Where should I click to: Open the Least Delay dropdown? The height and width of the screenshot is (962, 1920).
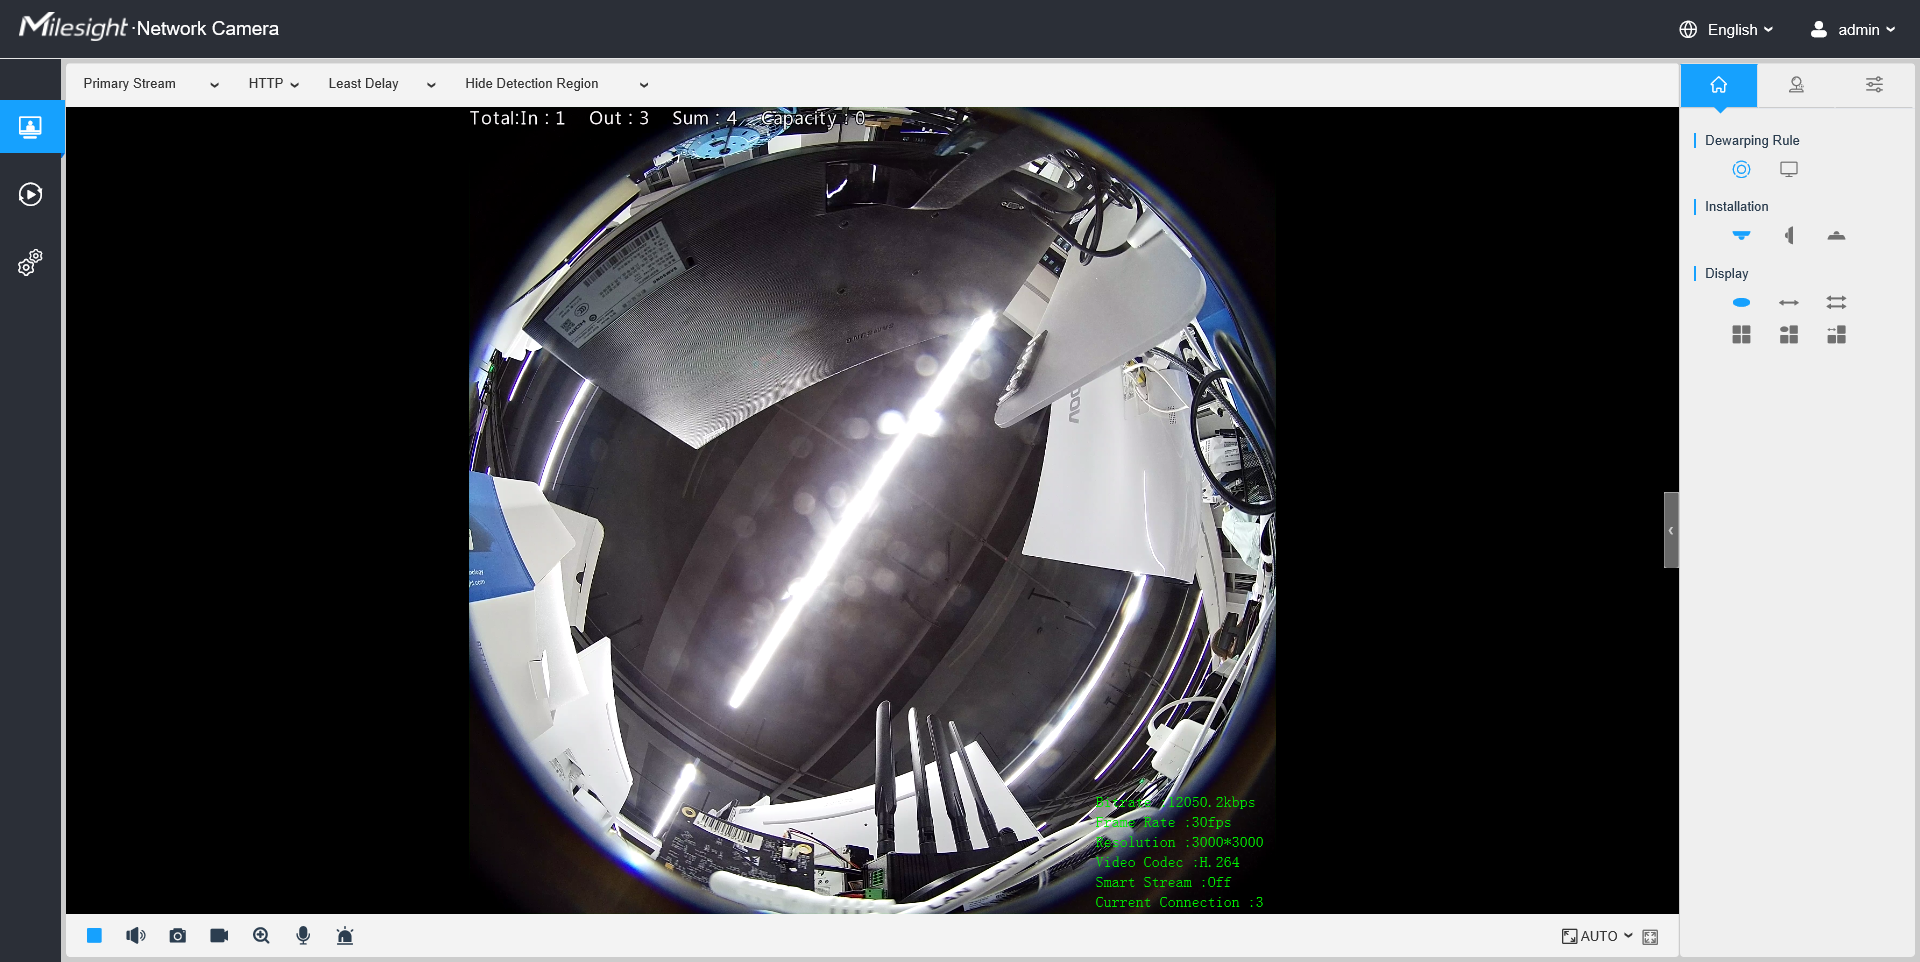381,84
